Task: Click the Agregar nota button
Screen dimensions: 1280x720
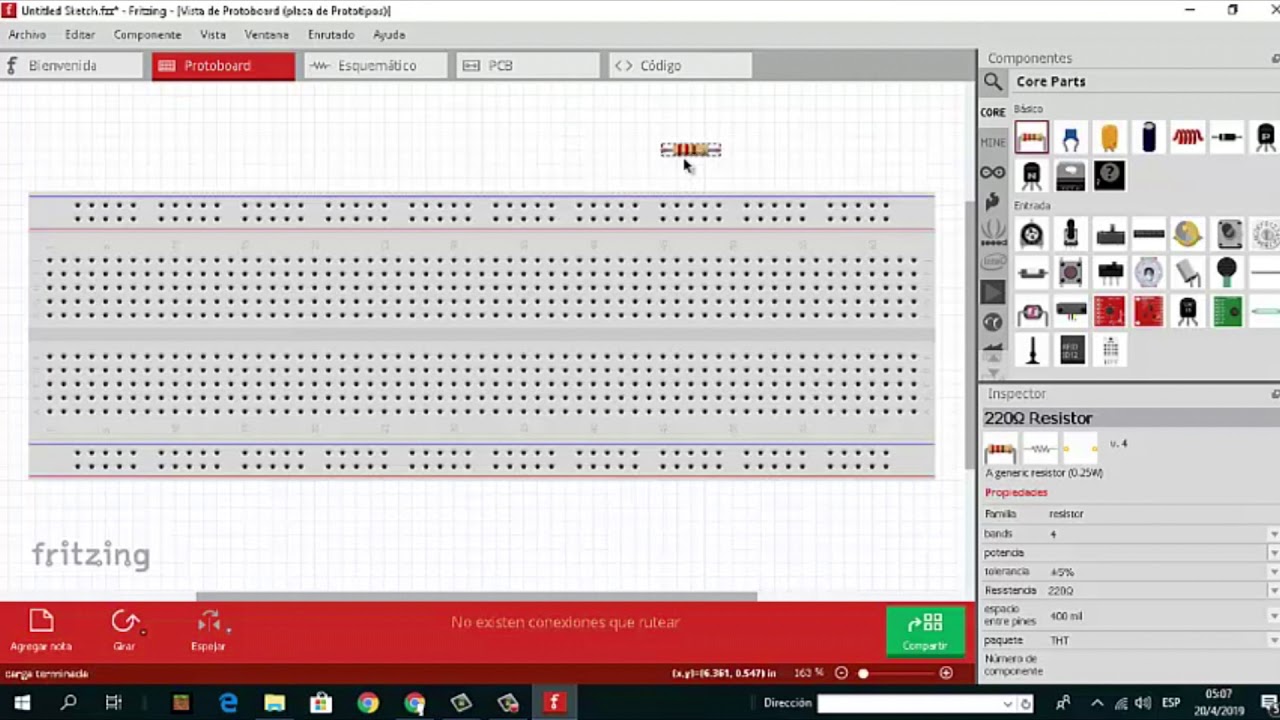Action: pos(41,630)
